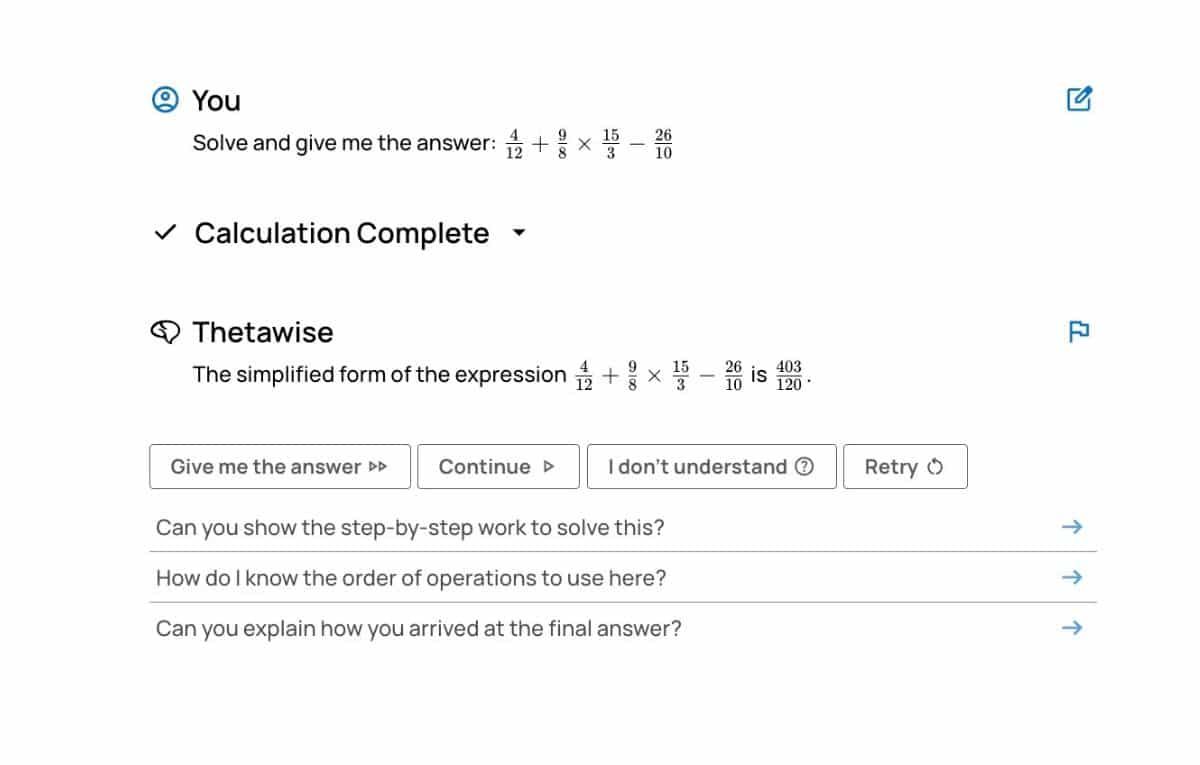1200x765 pixels.
Task: Select "How do I know the order of operations"
Action: point(411,578)
